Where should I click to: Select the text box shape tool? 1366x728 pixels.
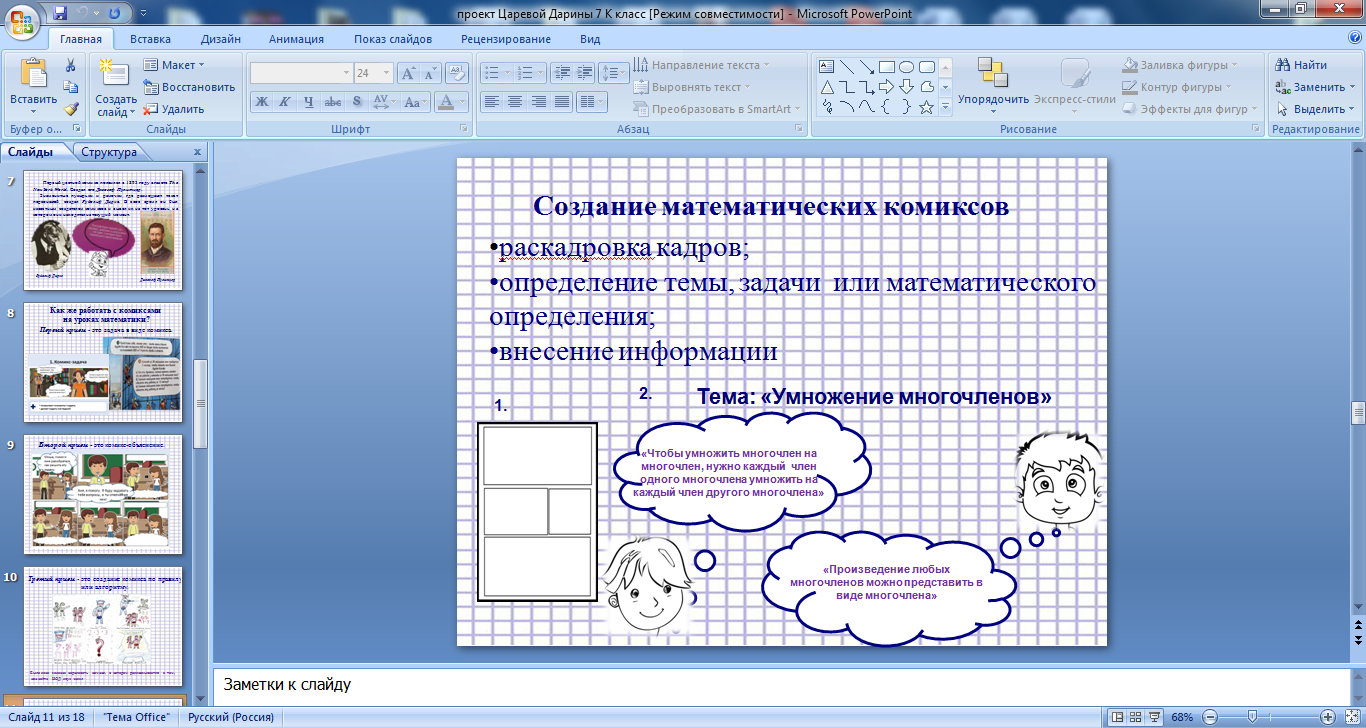pyautogui.click(x=827, y=67)
